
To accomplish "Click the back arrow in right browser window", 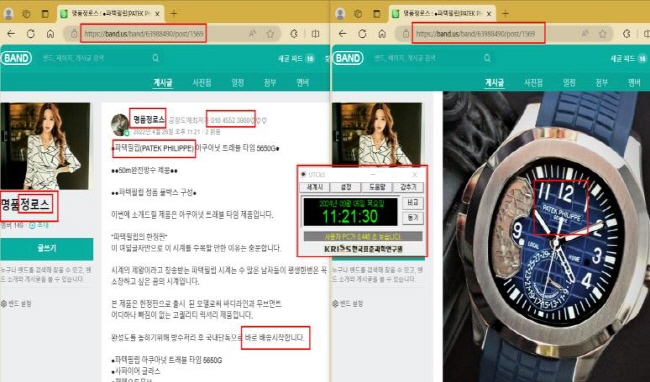I will tap(342, 34).
